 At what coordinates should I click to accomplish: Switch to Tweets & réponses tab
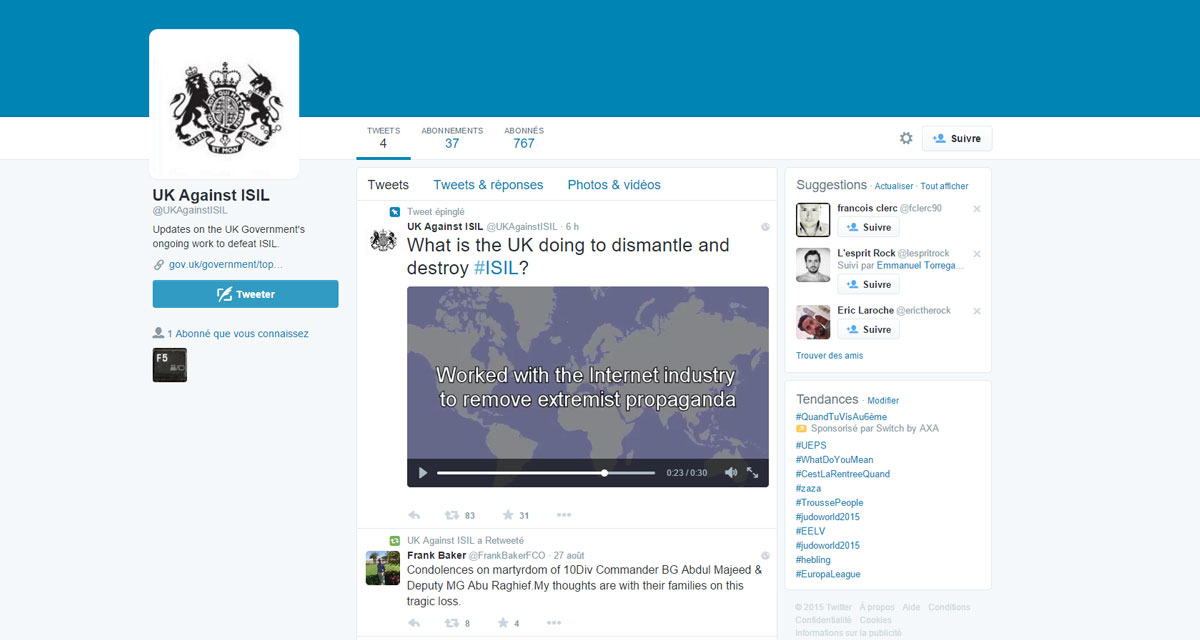pos(488,185)
